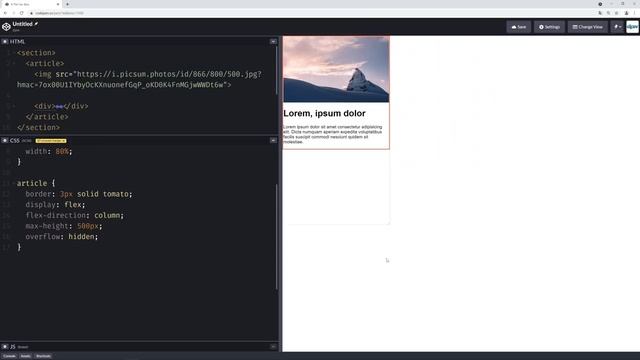Open the Chrome three-dot menu
640x360 pixels.
(634, 13)
